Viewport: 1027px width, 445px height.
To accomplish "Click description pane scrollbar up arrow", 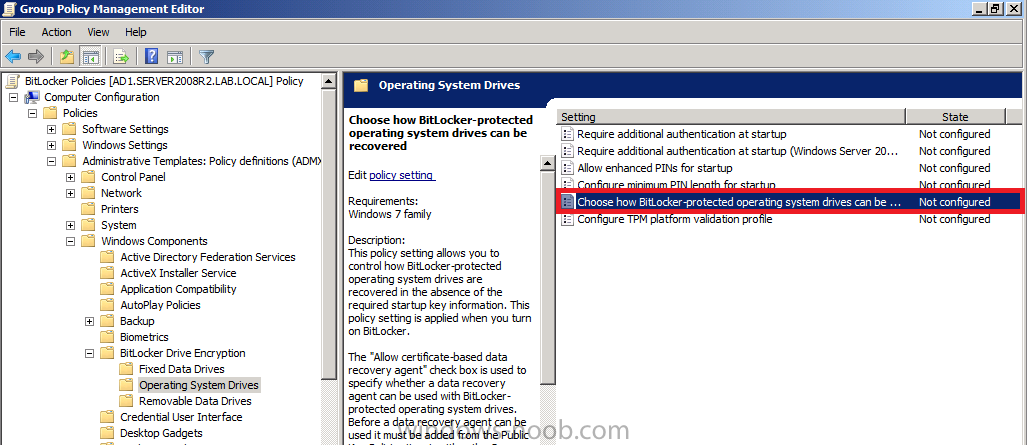I will coord(548,163).
